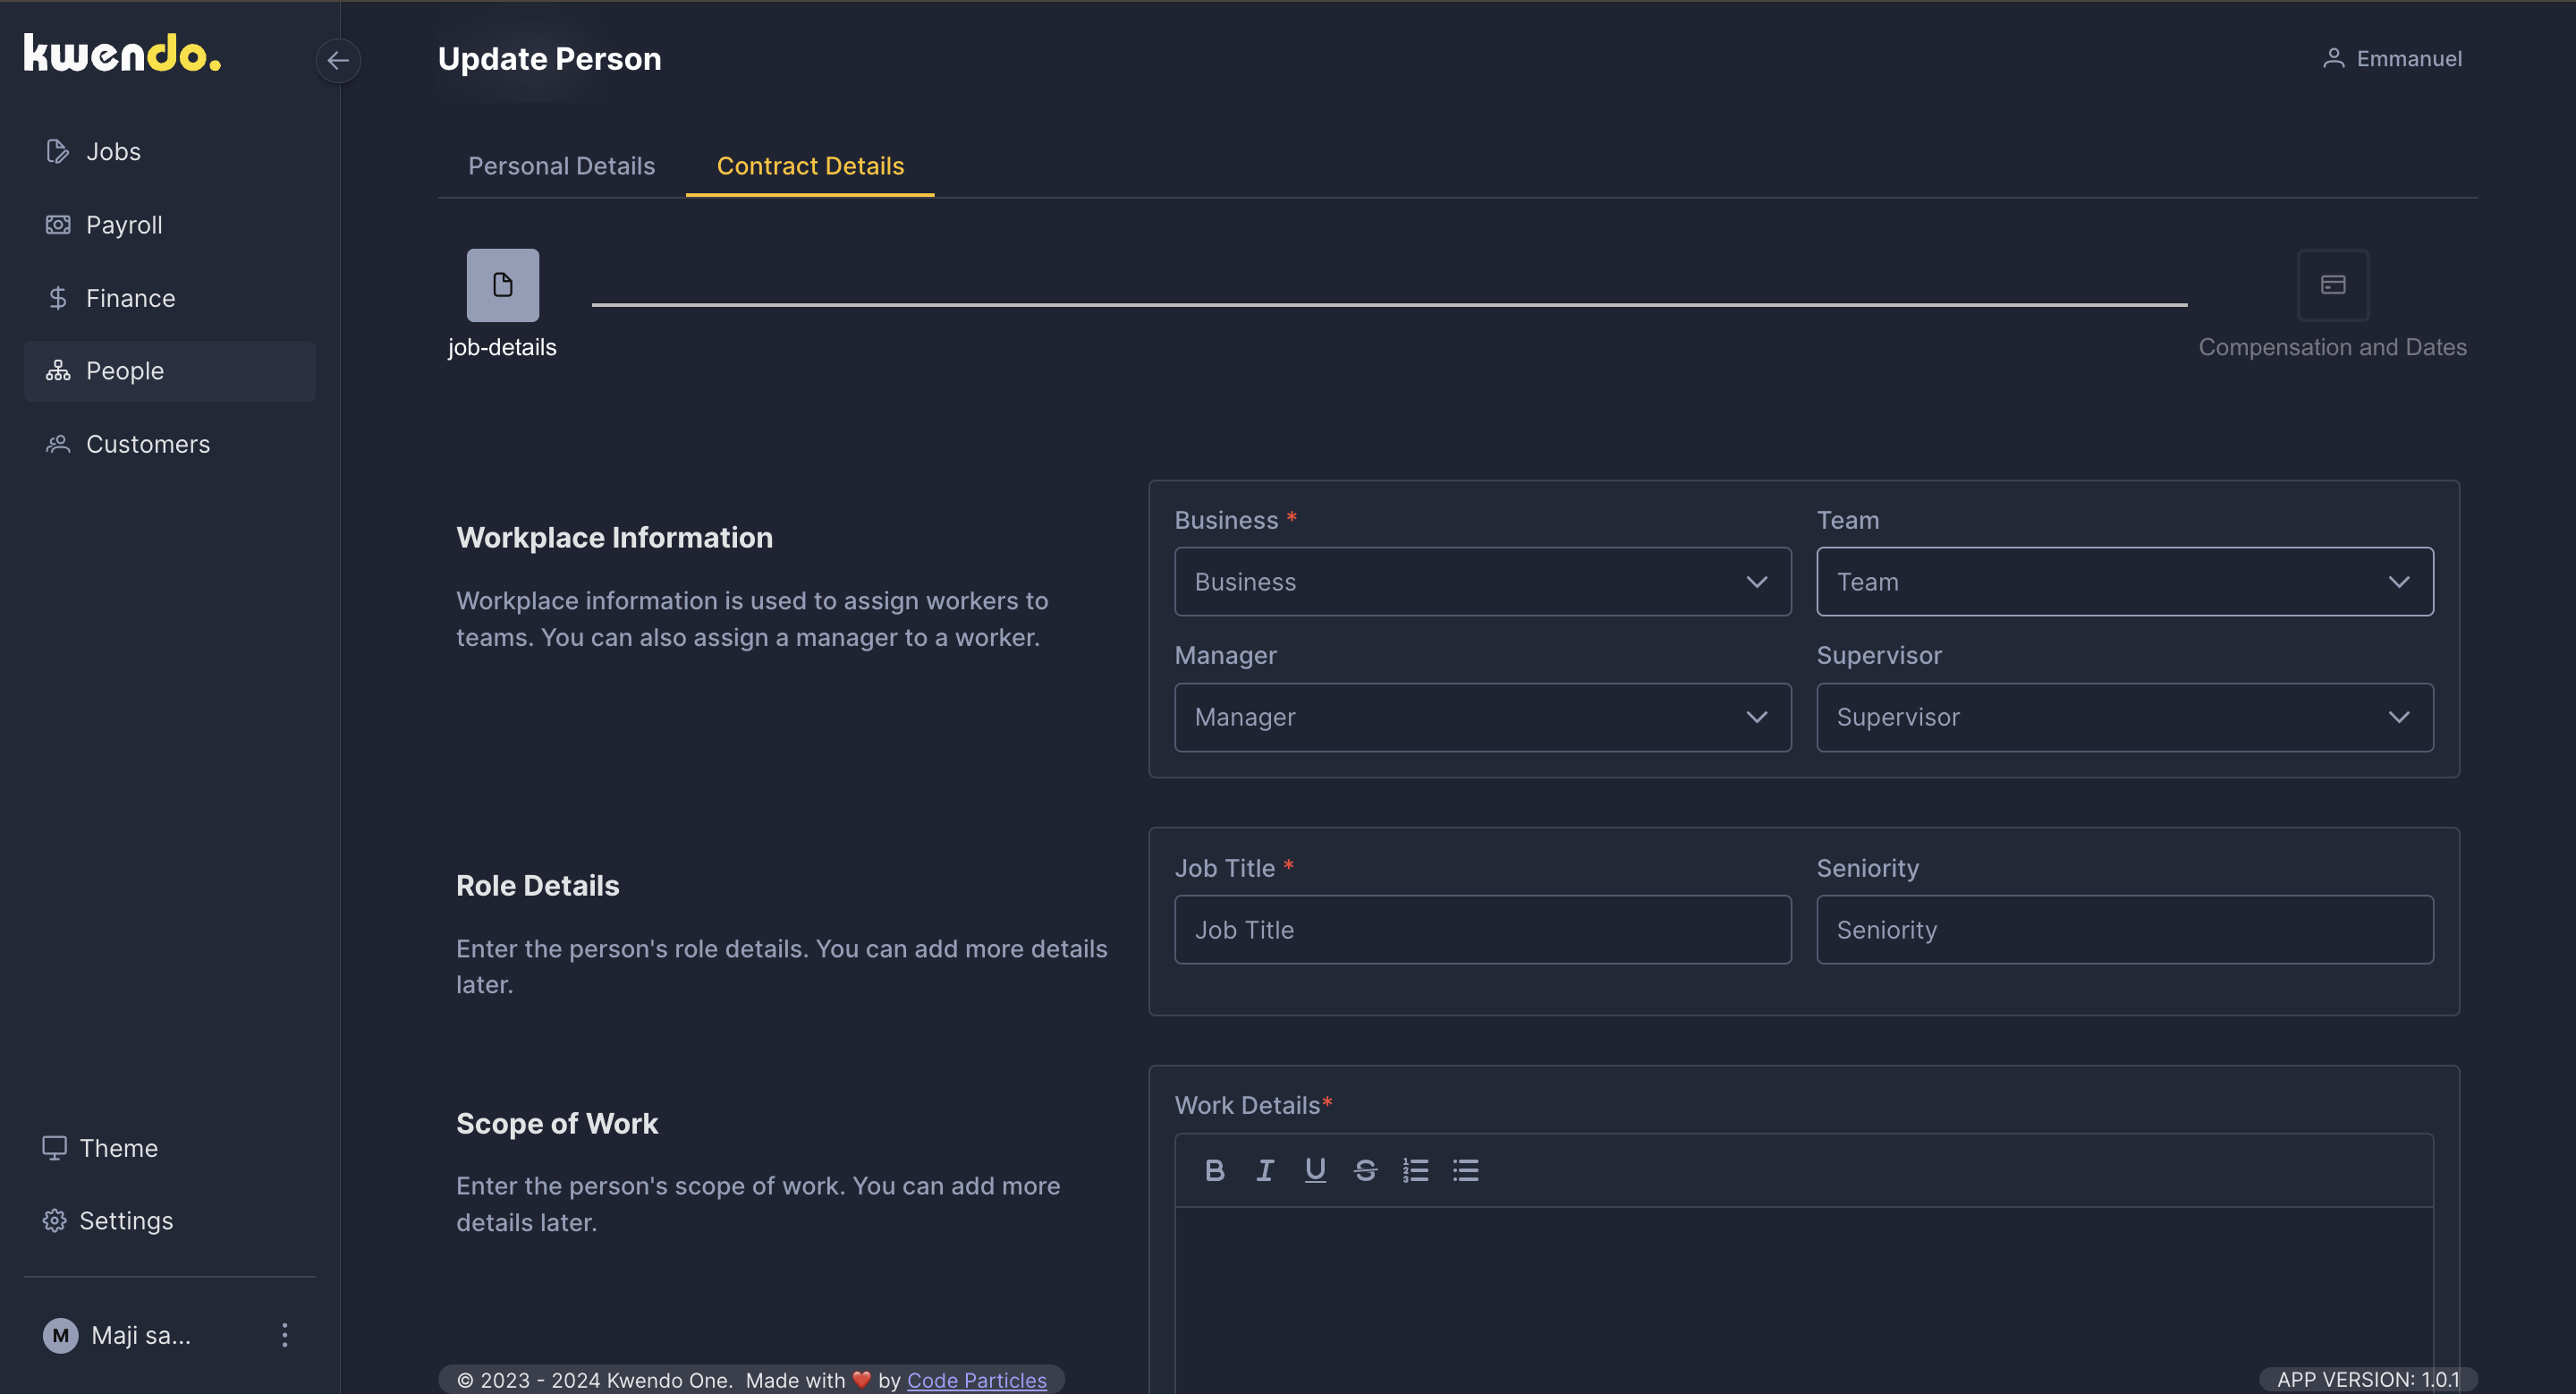This screenshot has height=1394, width=2576.
Task: Click the M avatar for Maji sa...
Action: click(60, 1335)
